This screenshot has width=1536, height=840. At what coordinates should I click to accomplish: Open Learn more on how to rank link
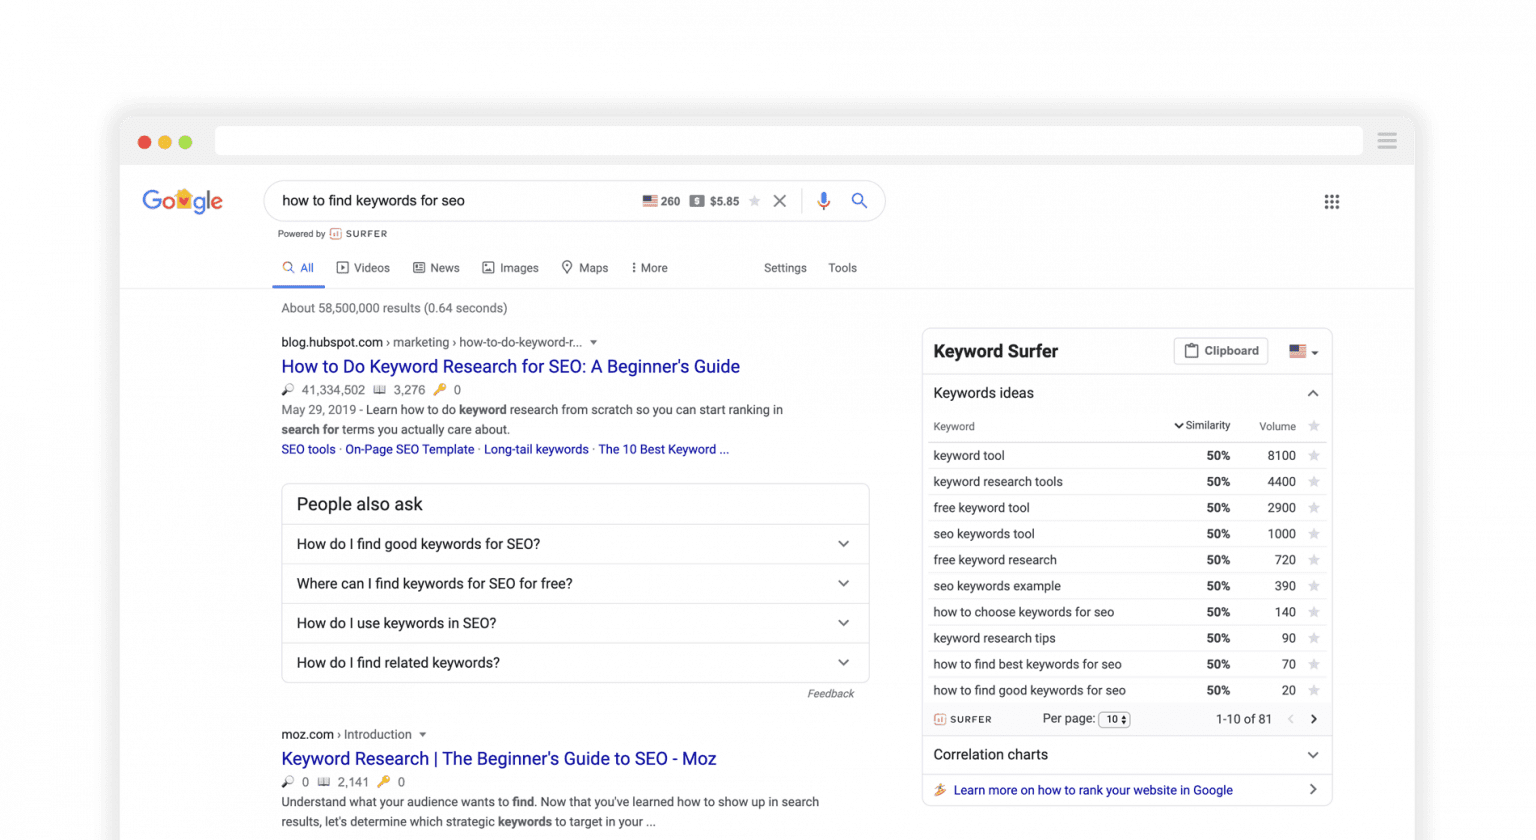click(x=1093, y=790)
